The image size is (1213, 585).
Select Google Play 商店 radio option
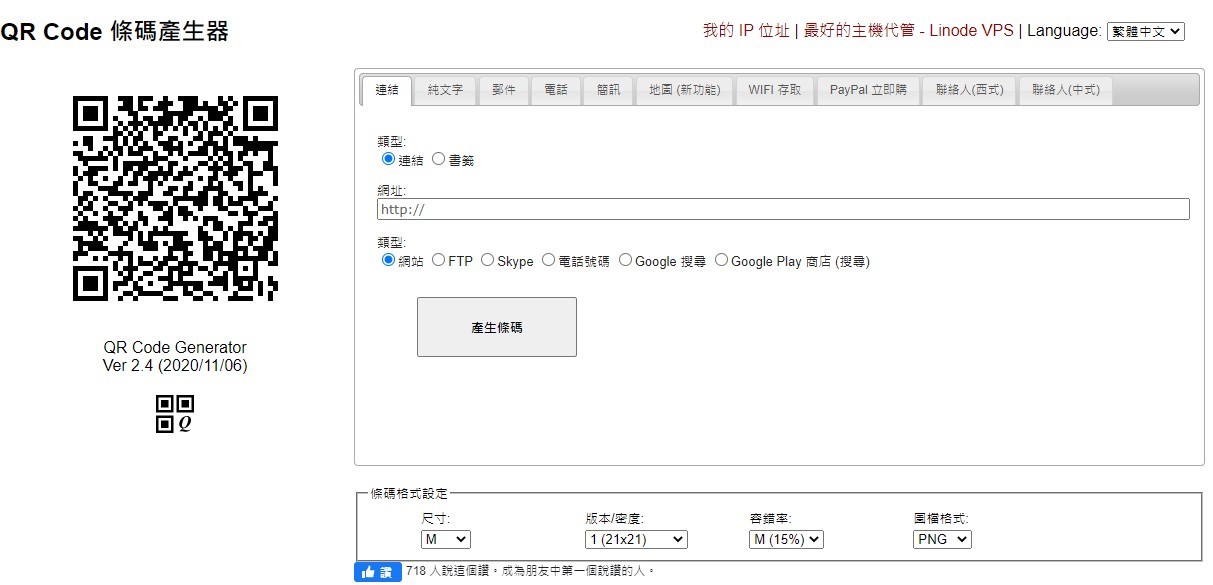(721, 260)
